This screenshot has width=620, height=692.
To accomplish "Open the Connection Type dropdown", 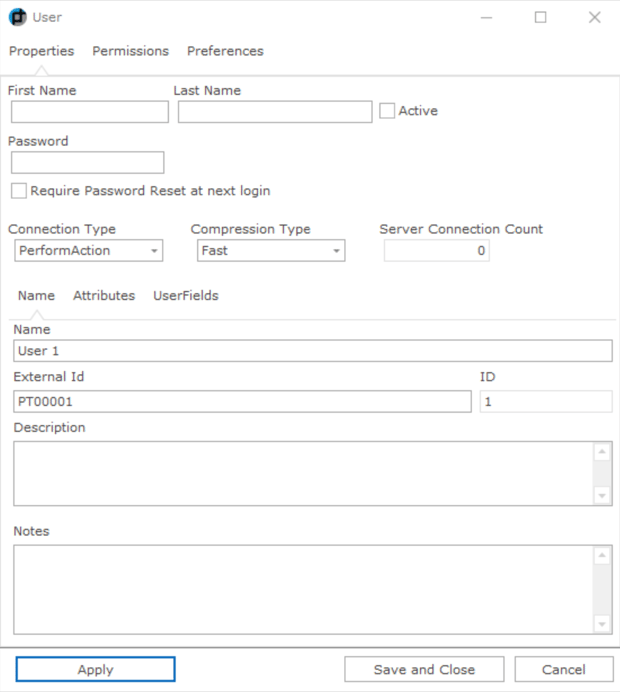I will (x=89, y=251).
